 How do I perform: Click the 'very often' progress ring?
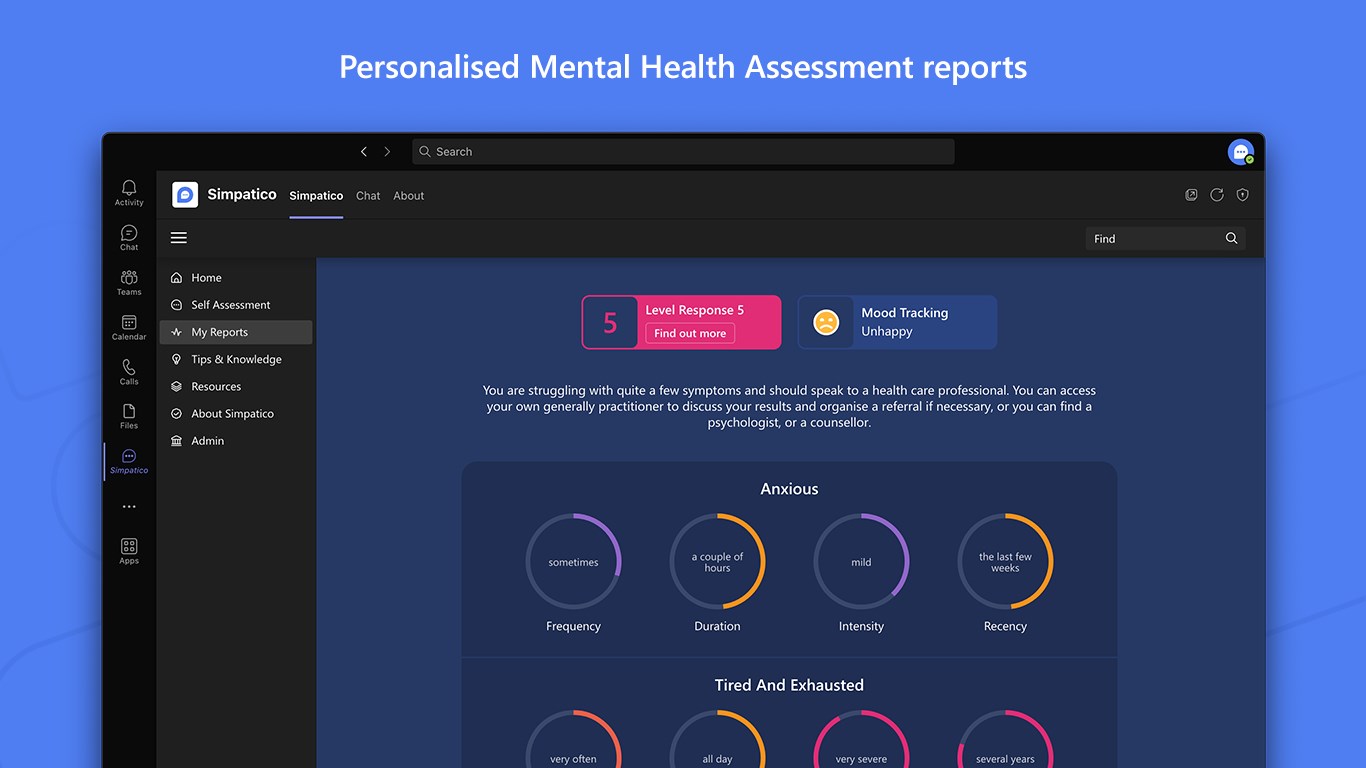point(574,740)
